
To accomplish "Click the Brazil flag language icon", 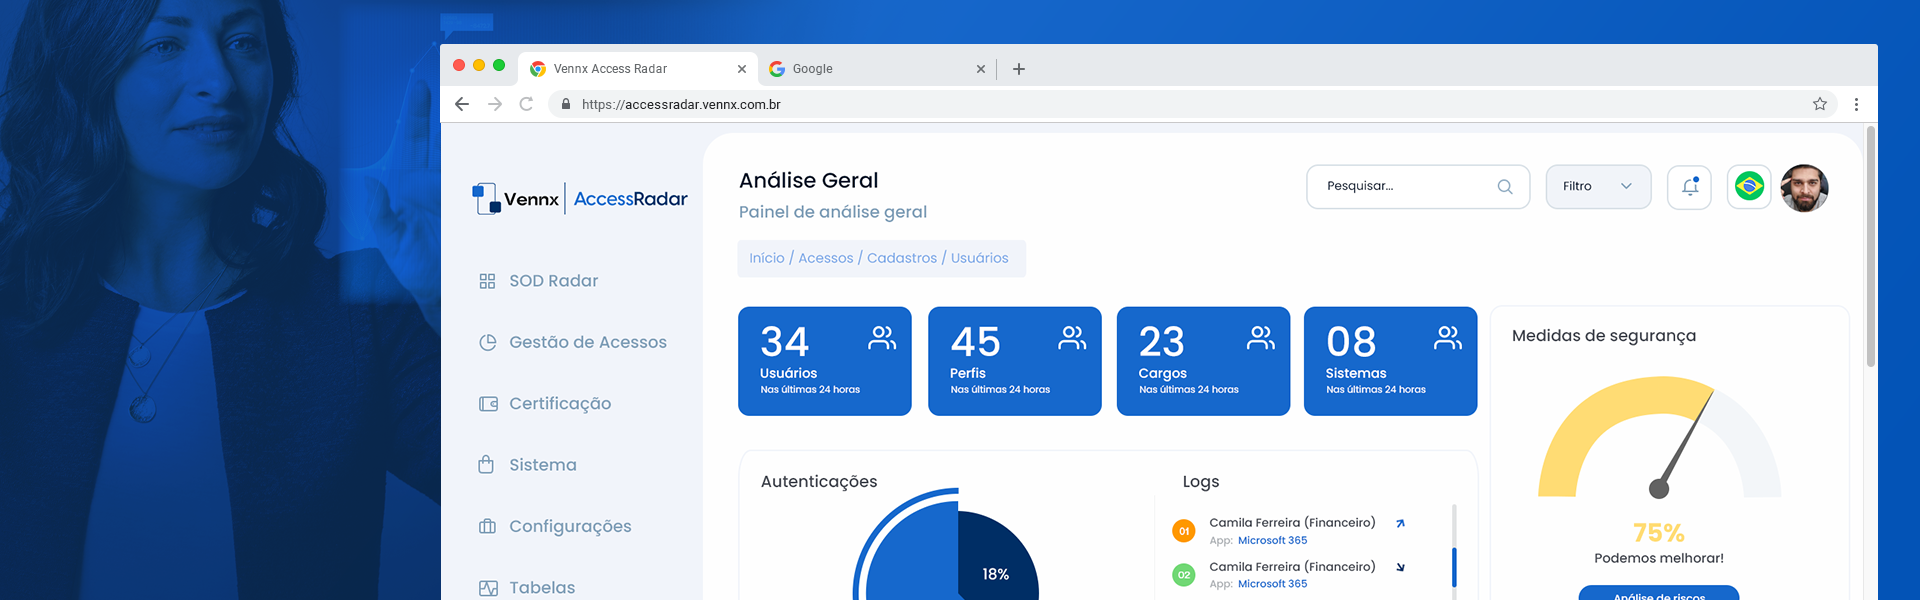I will click(x=1749, y=187).
